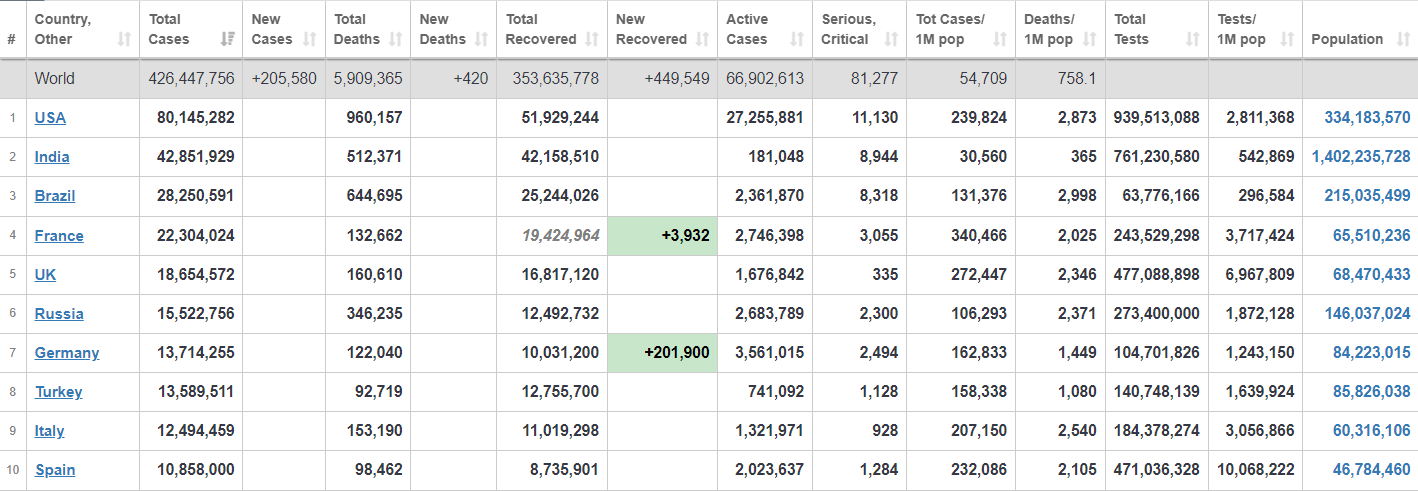The width and height of the screenshot is (1418, 491).
Task: Open UK population link 68,470,433
Action: coord(1371,275)
